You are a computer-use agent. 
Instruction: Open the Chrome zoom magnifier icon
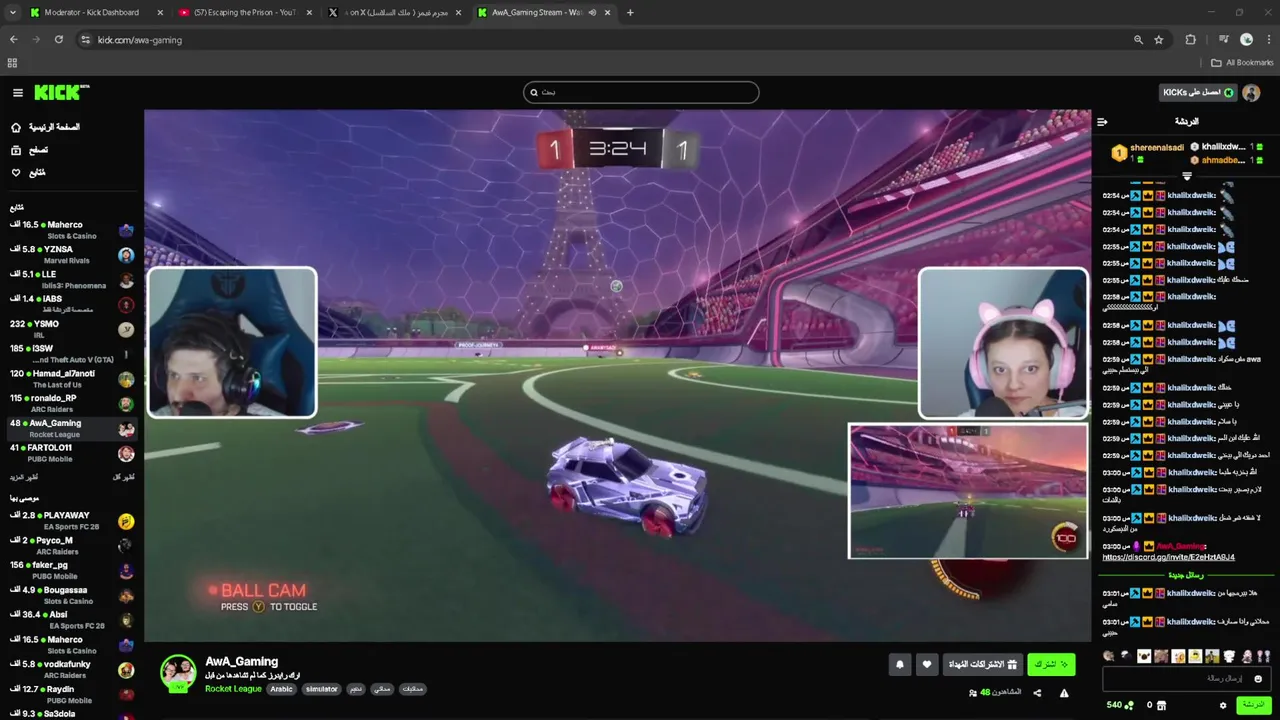pos(1138,39)
